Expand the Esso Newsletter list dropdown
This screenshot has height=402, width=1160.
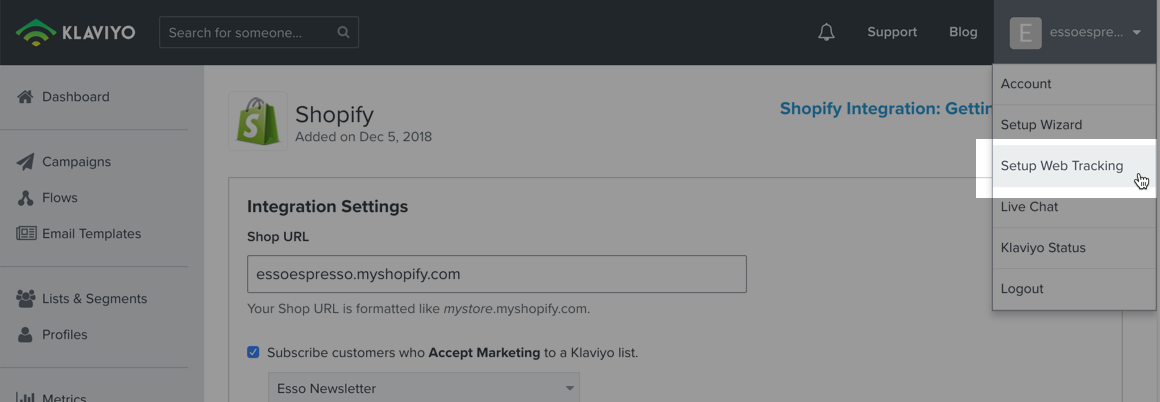coord(424,389)
